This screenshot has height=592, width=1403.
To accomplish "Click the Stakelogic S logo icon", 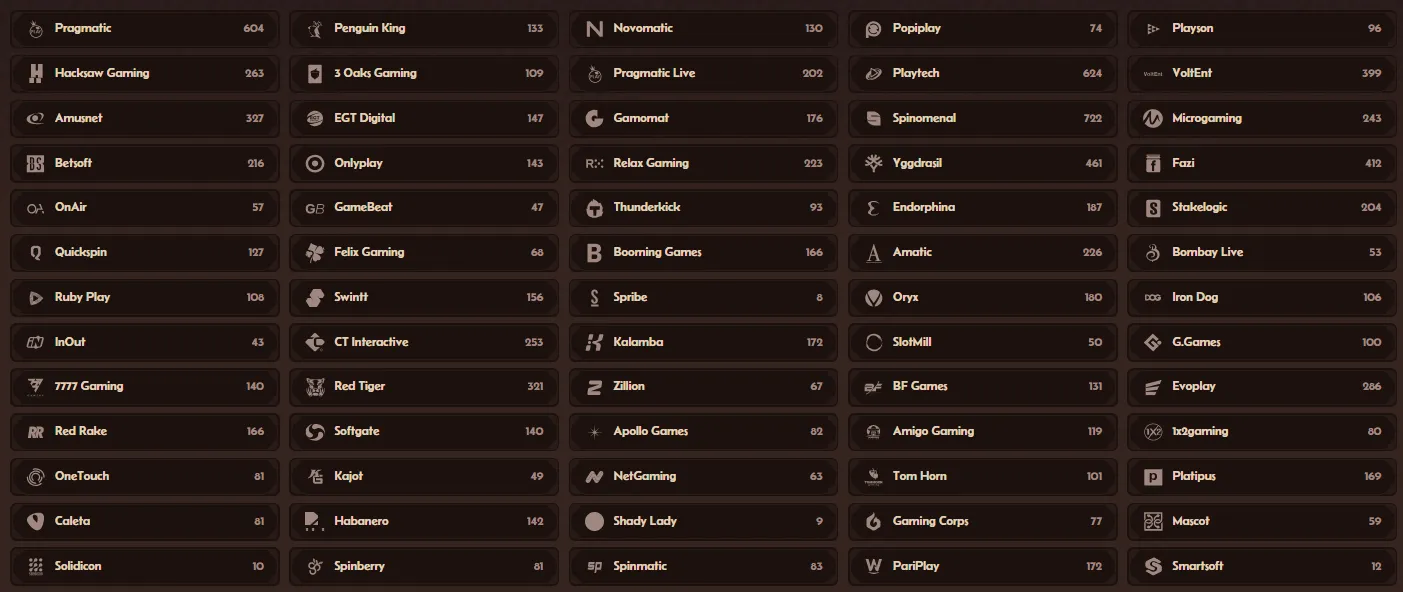I will tap(1152, 207).
